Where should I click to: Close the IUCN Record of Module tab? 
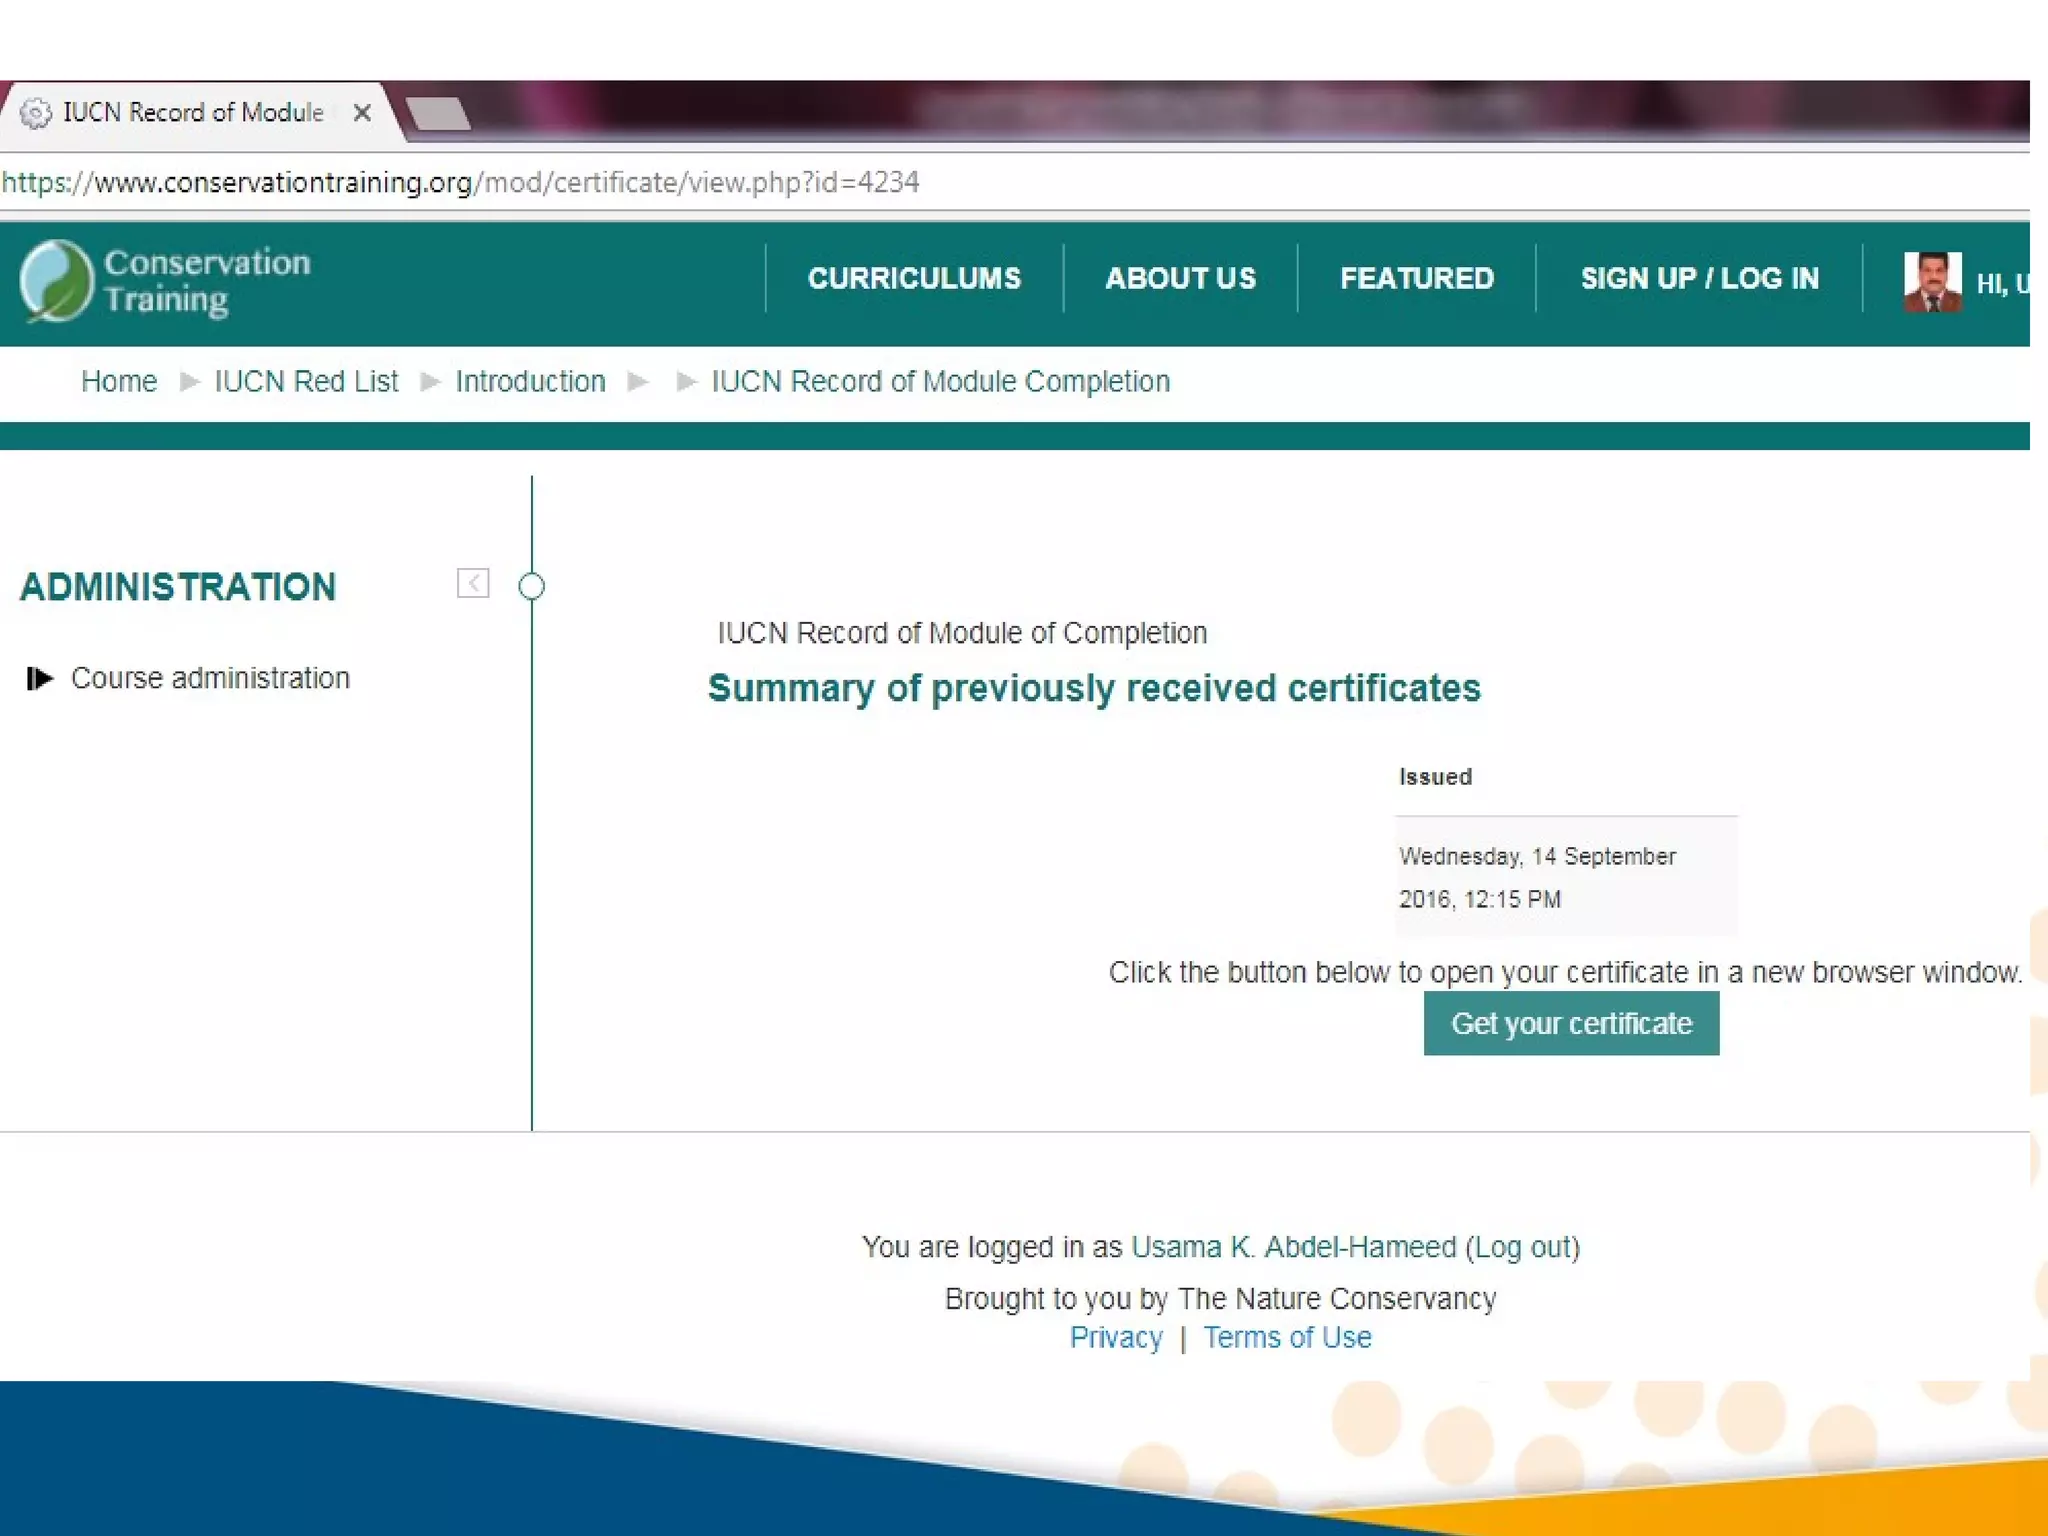coord(362,113)
